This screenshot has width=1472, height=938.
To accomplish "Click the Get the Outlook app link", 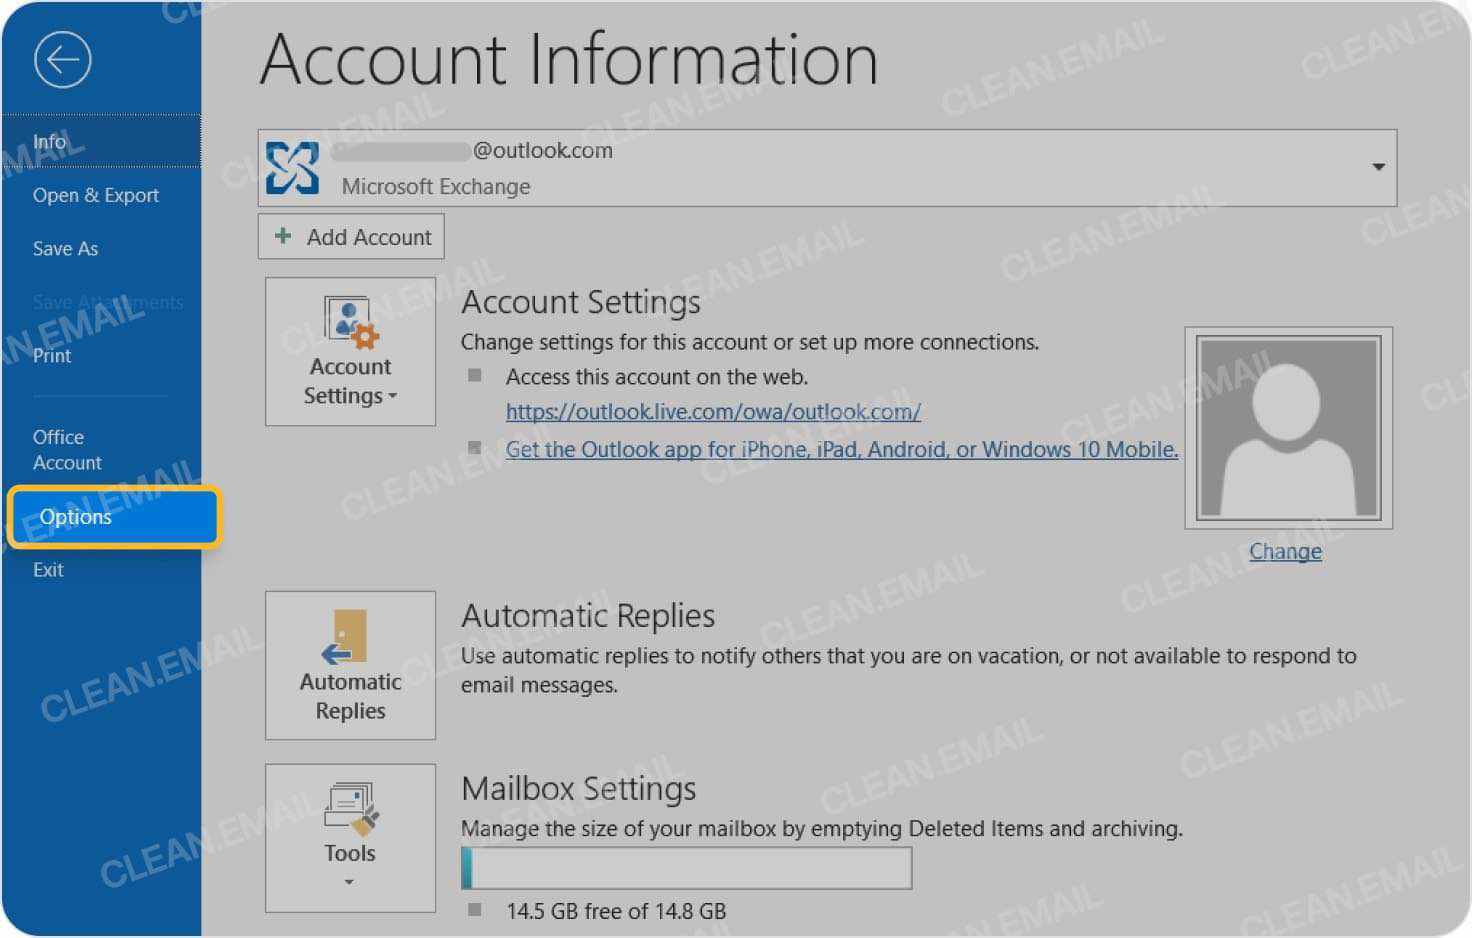I will (x=842, y=449).
